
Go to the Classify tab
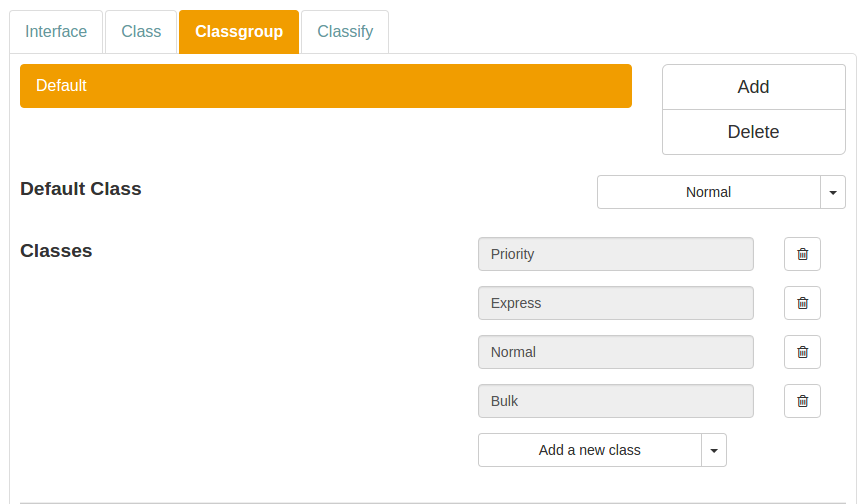(345, 32)
